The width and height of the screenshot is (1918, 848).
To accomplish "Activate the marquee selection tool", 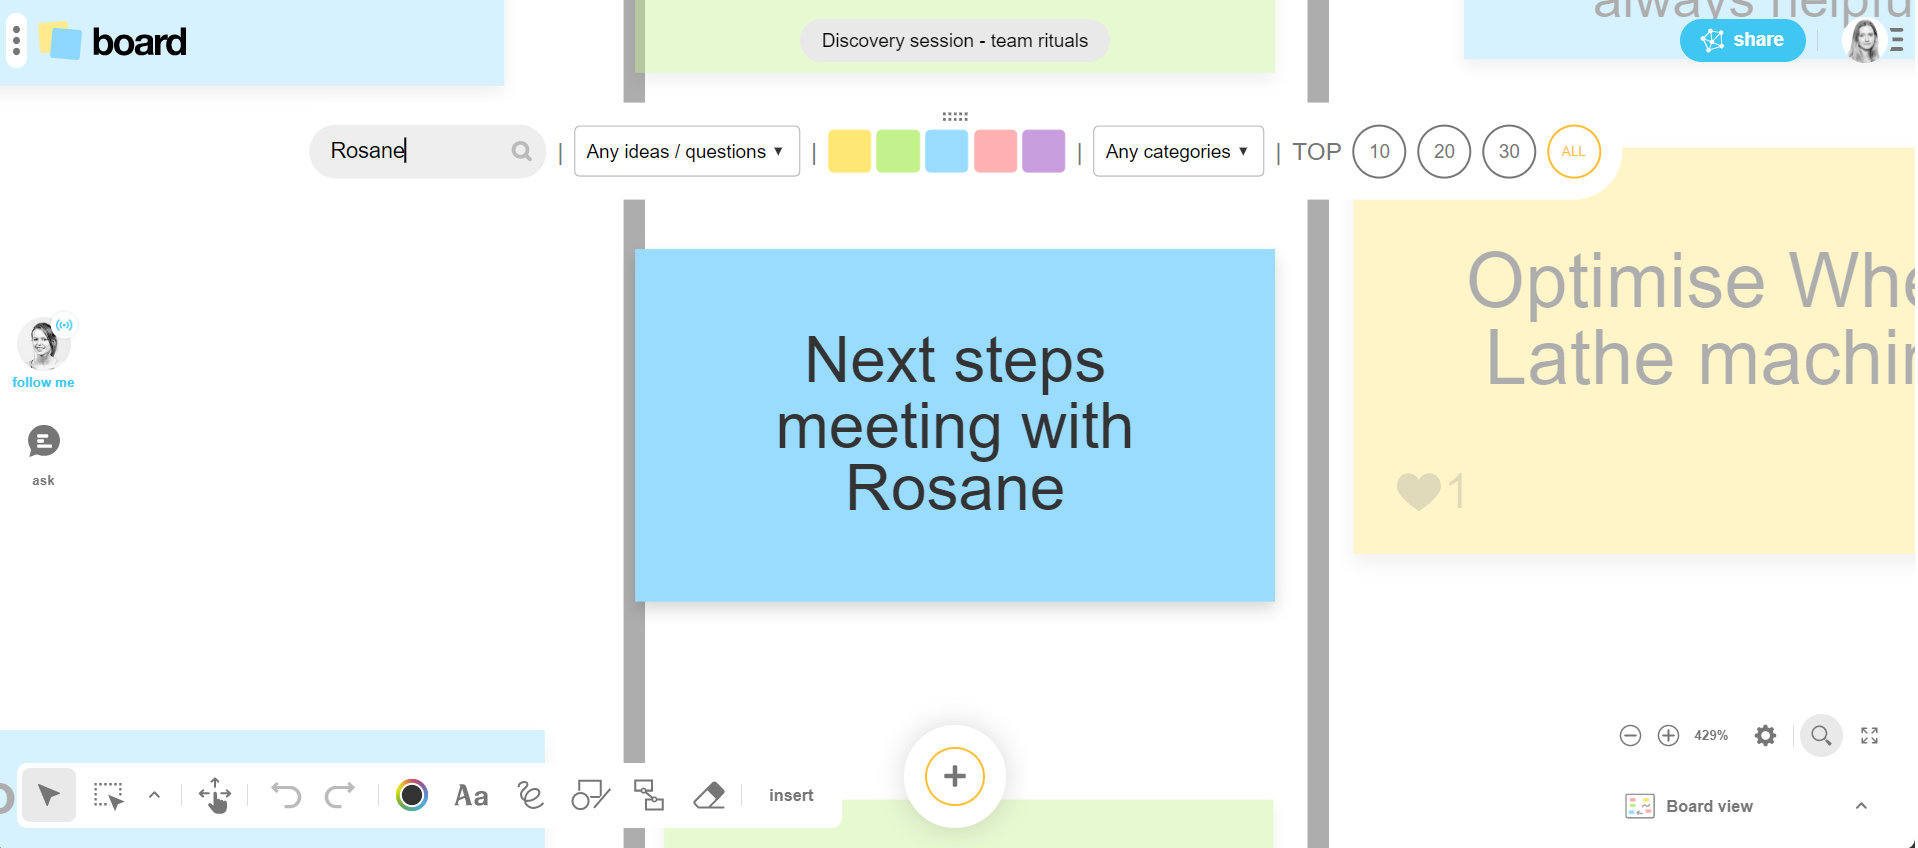I will click(108, 796).
